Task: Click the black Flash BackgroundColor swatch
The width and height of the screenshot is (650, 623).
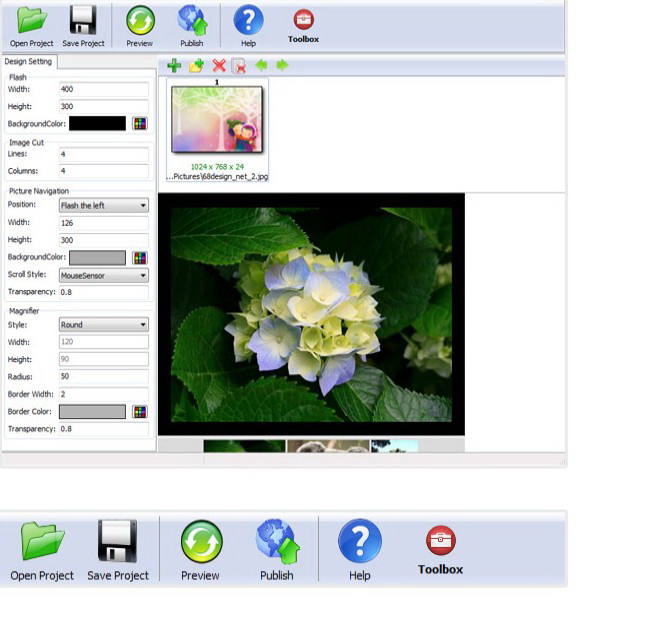Action: click(x=92, y=124)
